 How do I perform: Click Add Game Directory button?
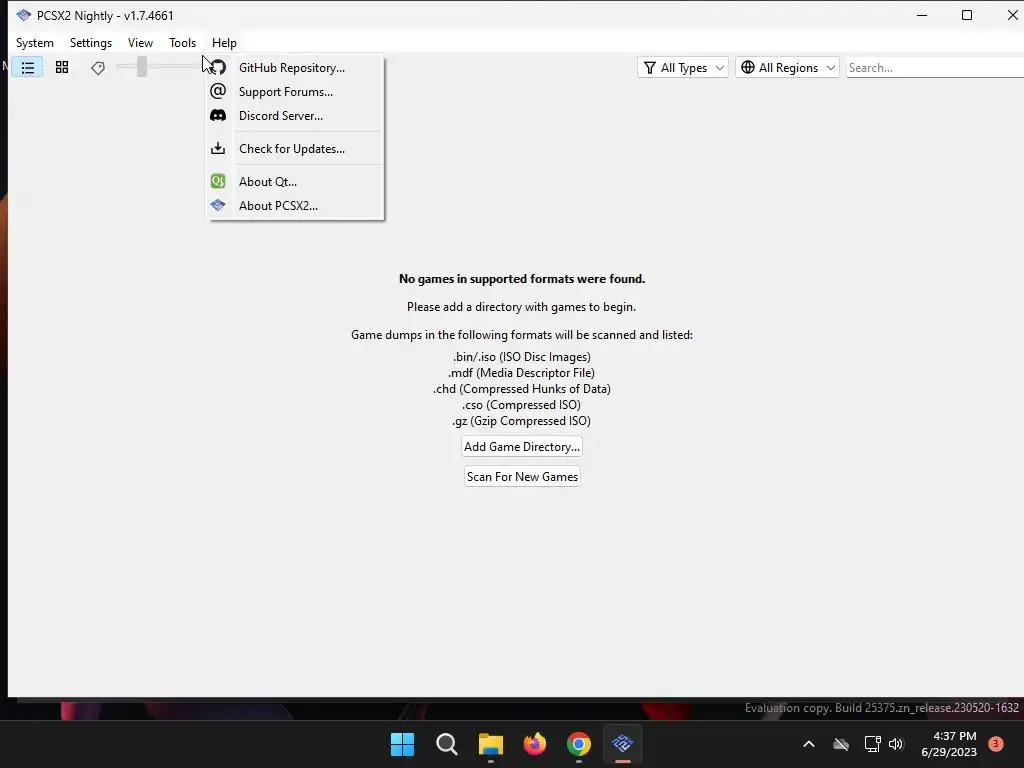(x=522, y=447)
